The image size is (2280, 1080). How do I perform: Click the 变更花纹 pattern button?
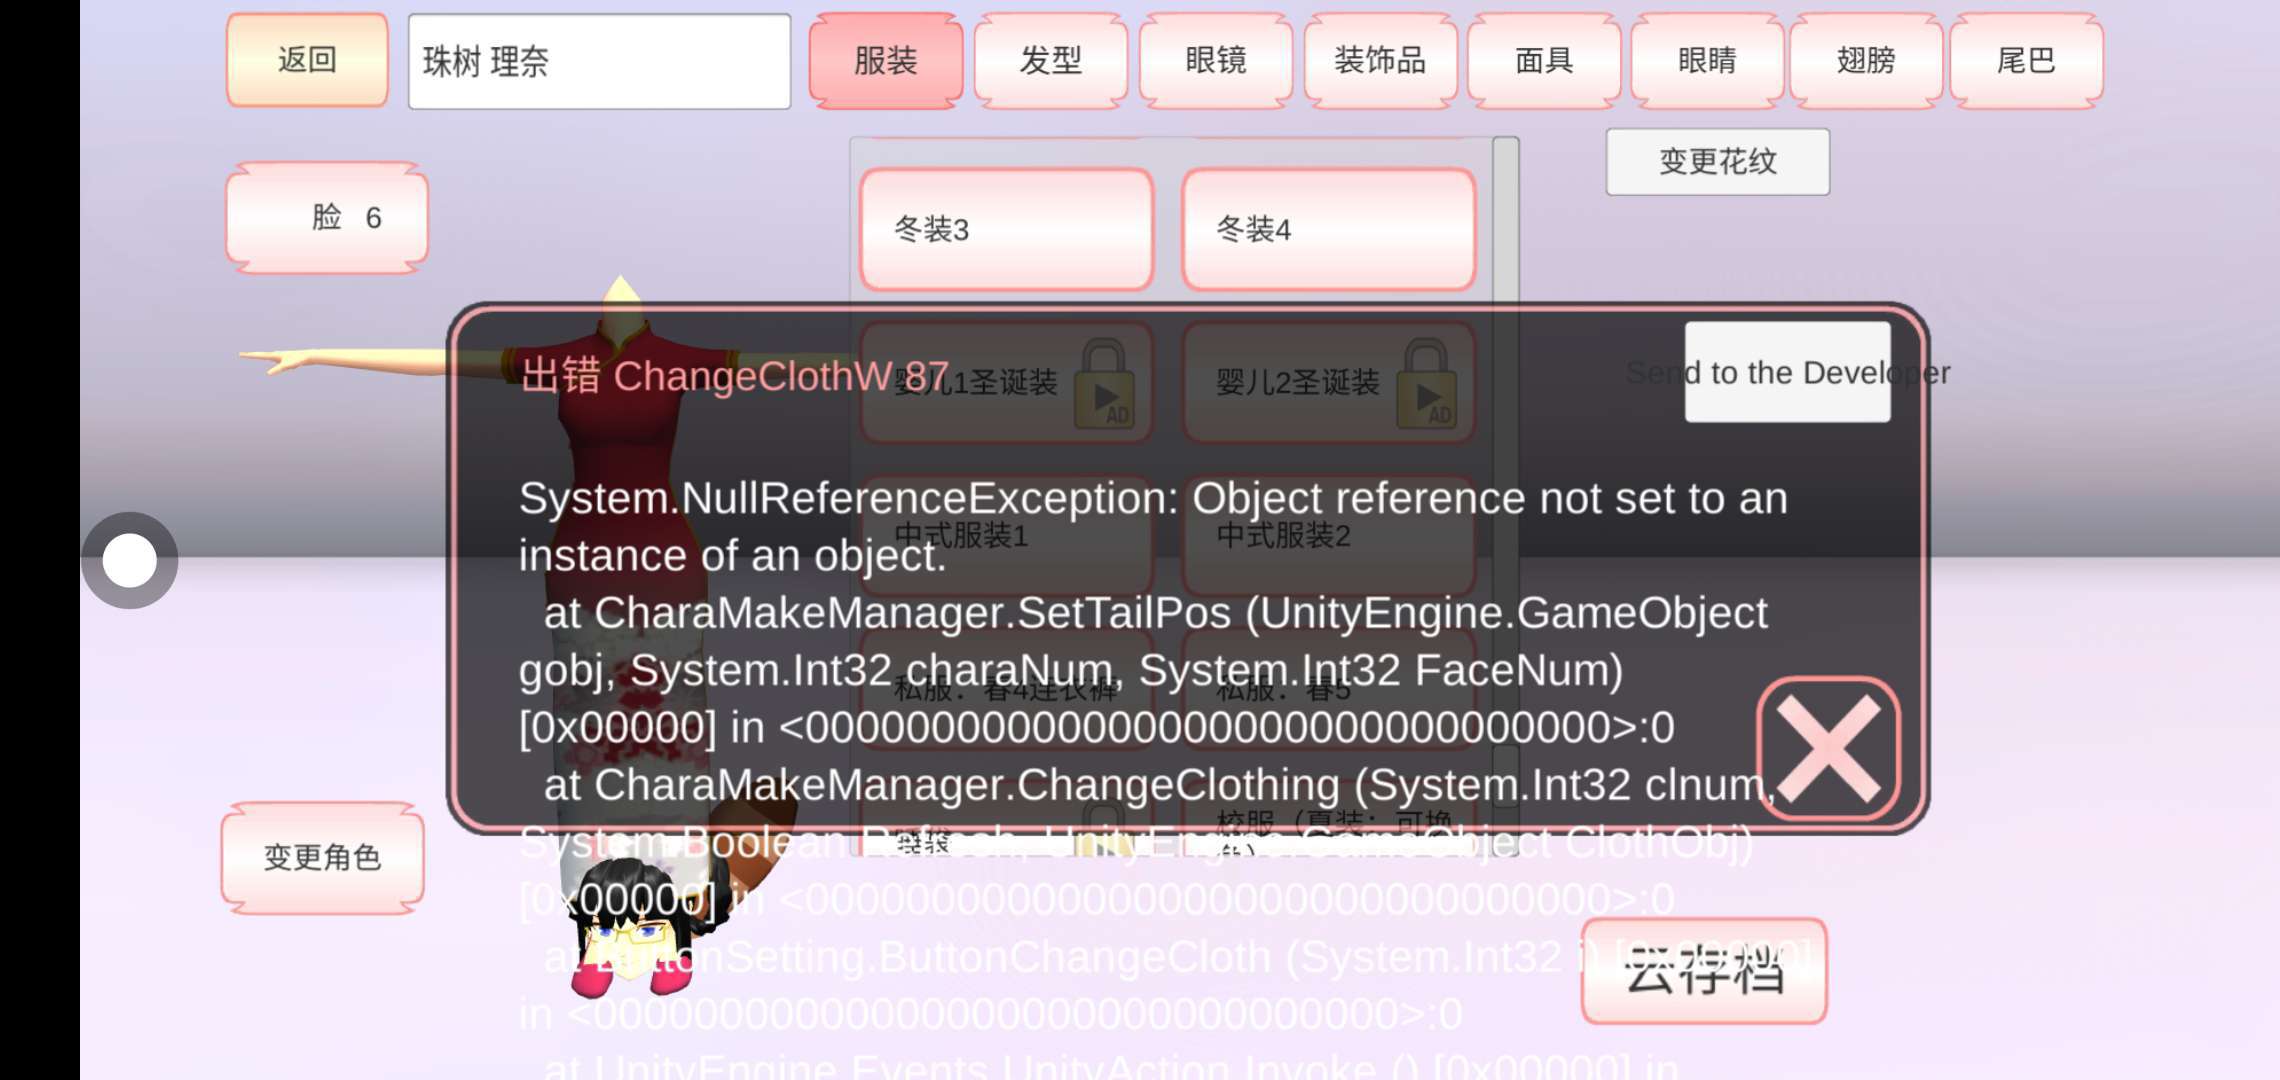[x=1718, y=161]
